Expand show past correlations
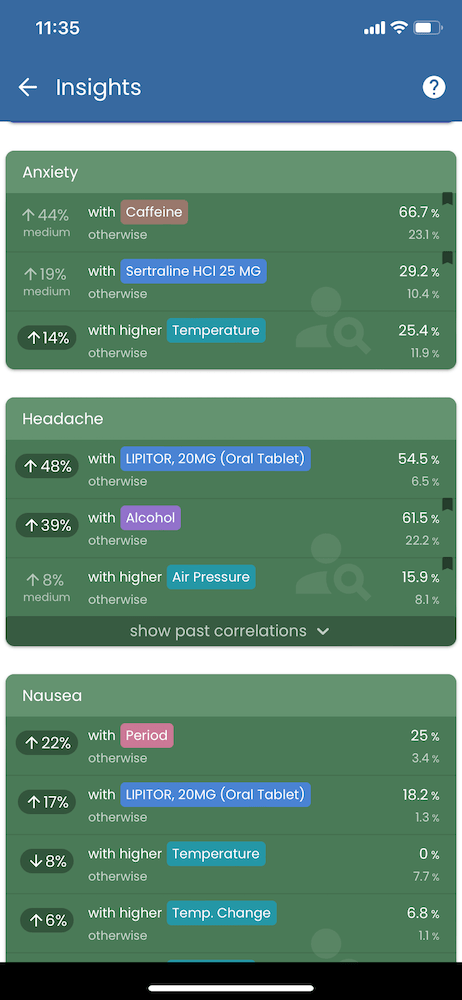The width and height of the screenshot is (462, 1000). 231,631
